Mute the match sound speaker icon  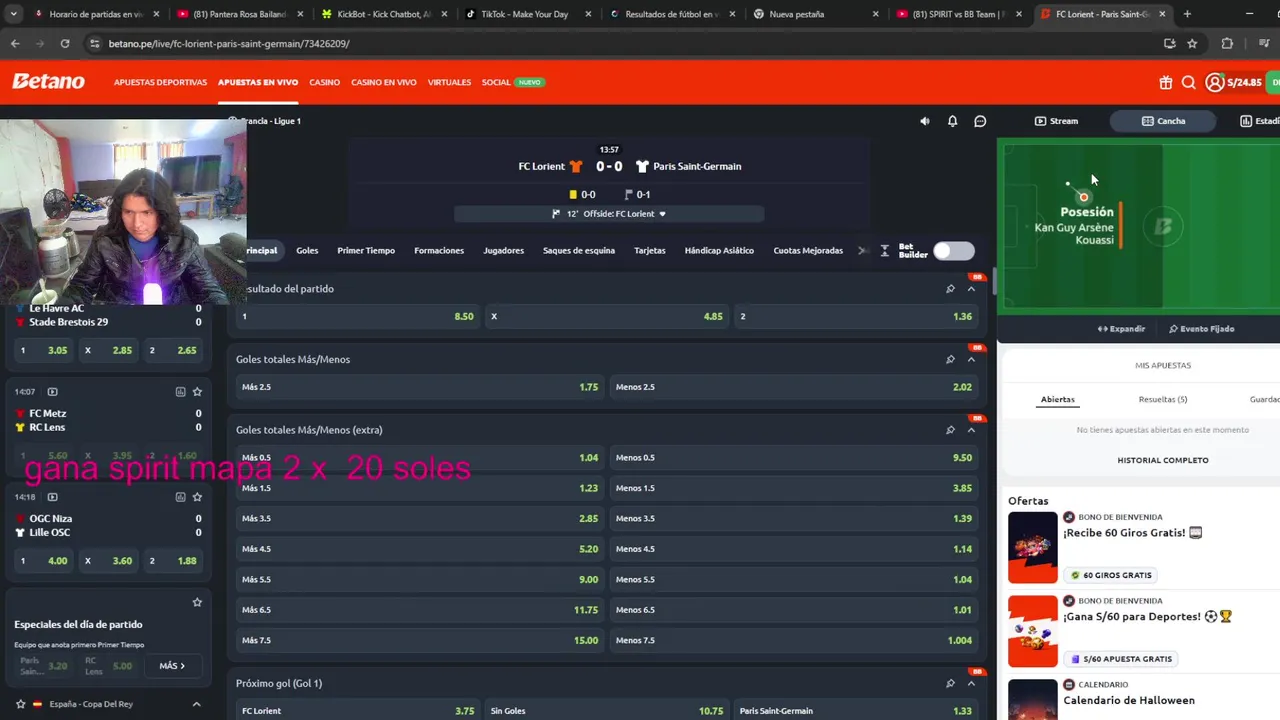pos(924,121)
